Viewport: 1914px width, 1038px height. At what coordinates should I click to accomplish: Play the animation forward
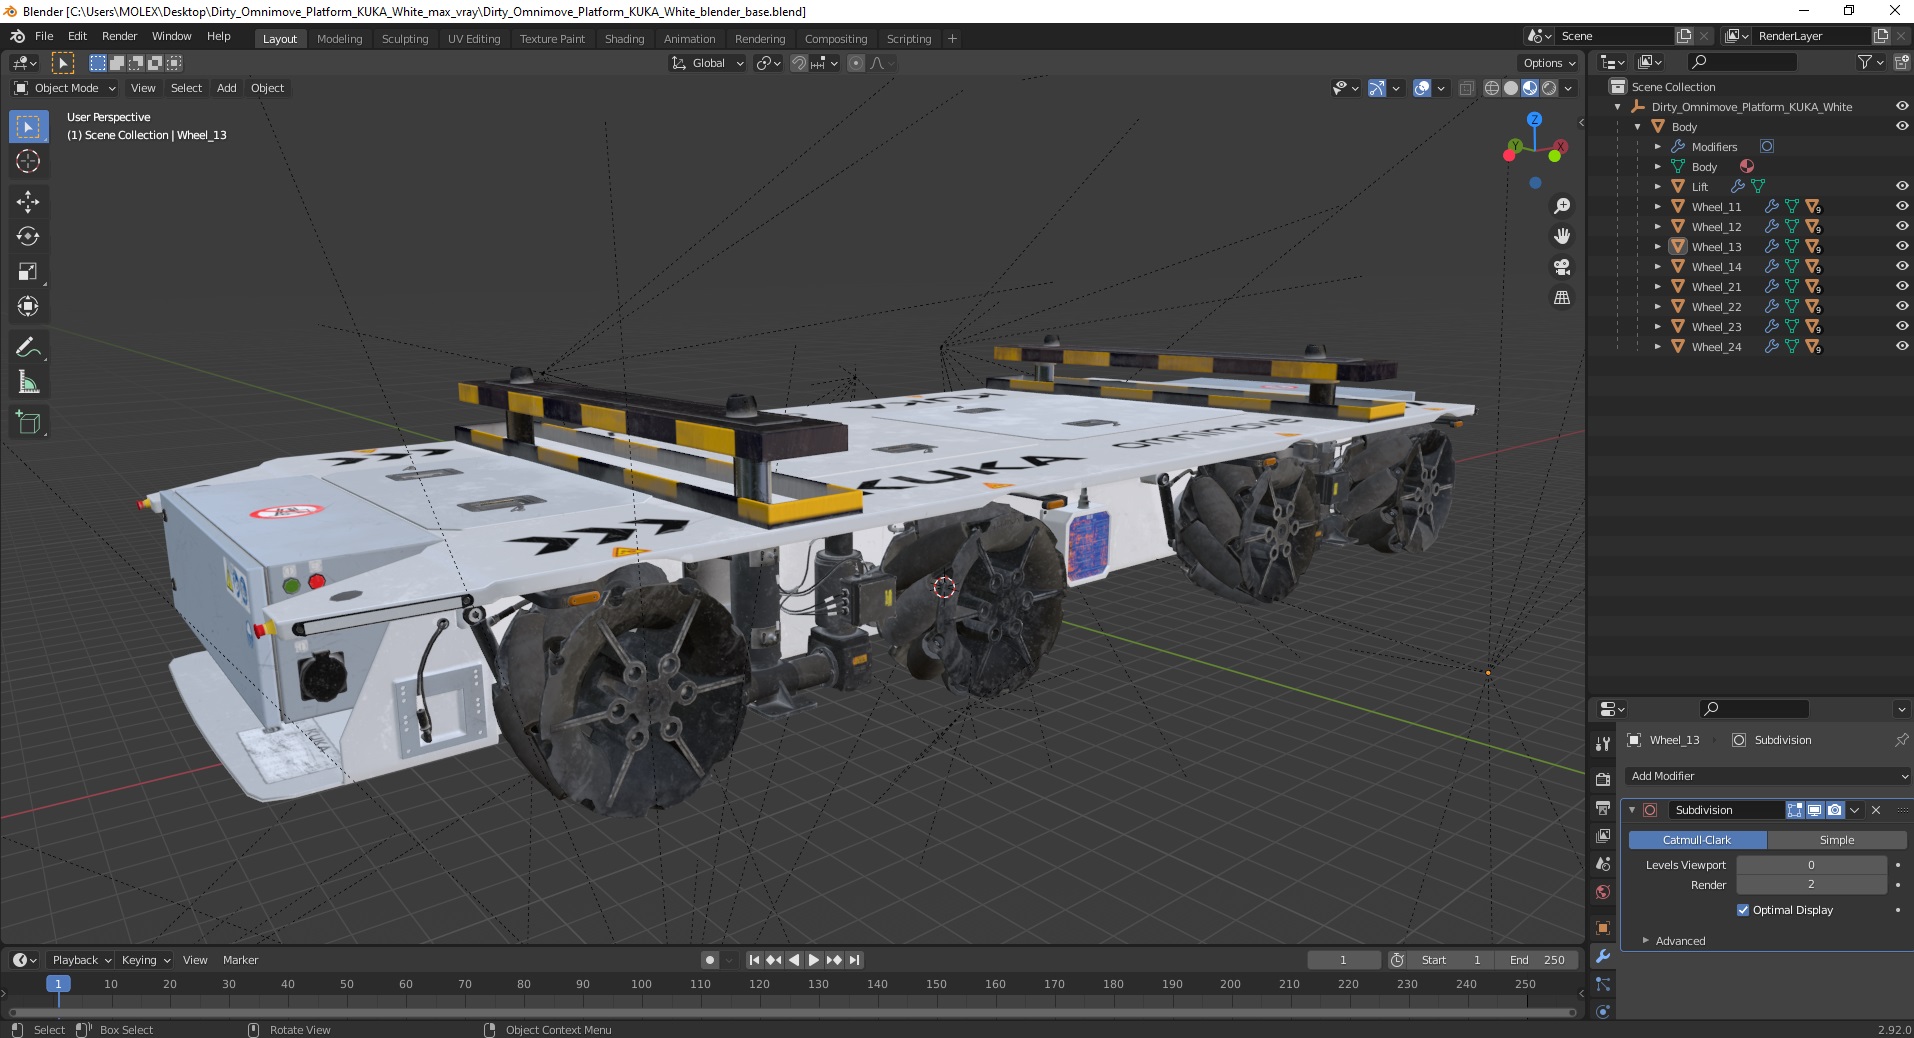813,960
